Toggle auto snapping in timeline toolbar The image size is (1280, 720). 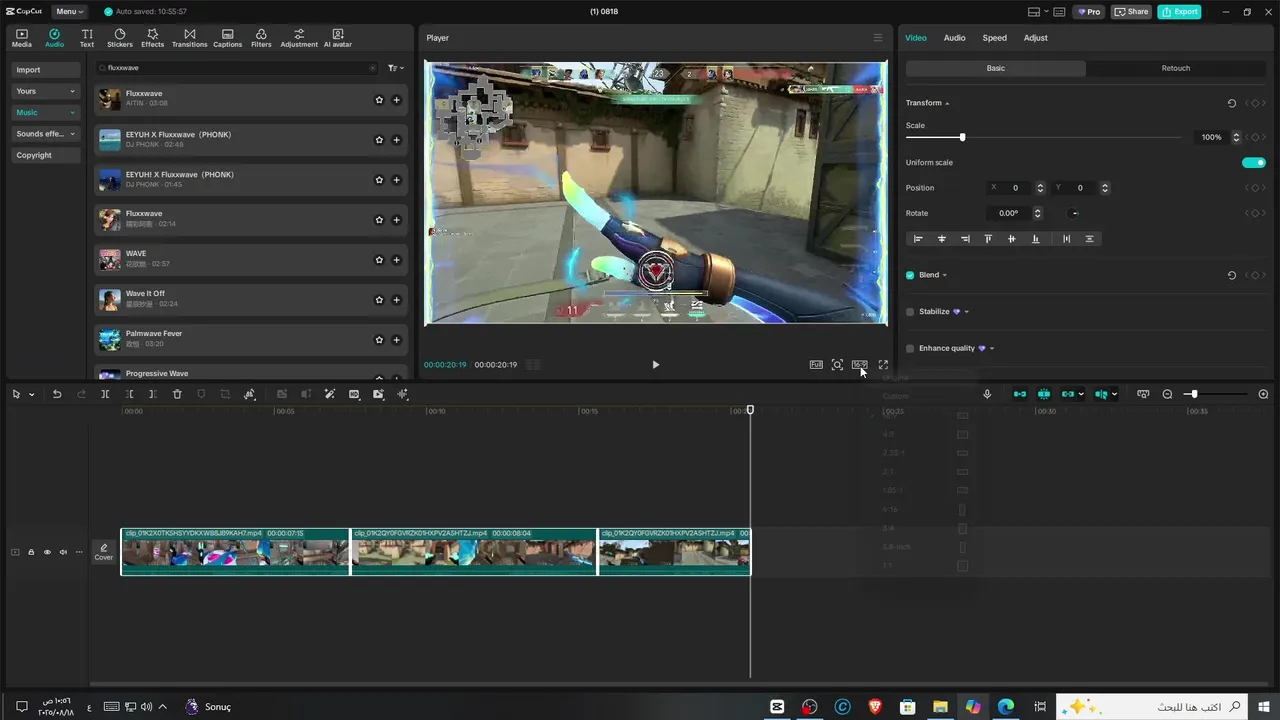click(1043, 394)
